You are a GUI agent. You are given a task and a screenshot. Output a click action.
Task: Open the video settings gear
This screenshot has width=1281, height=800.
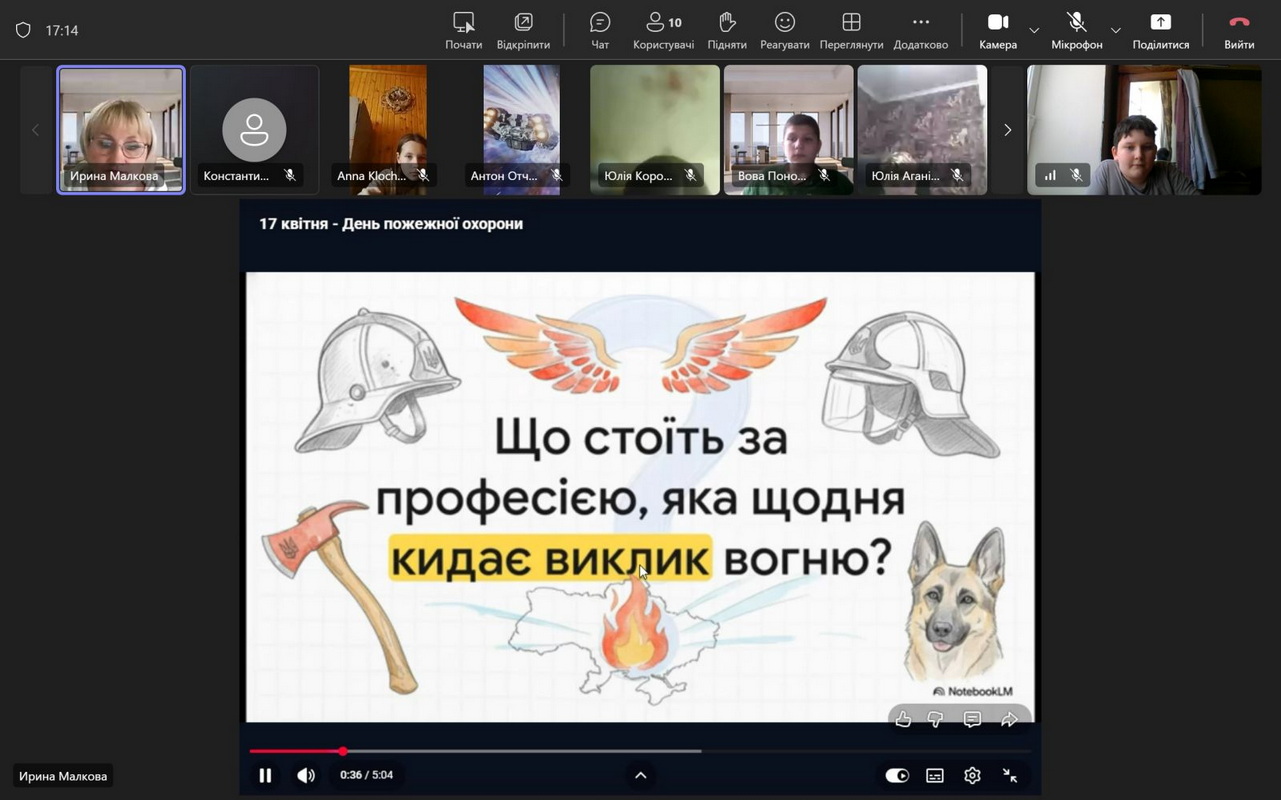972,775
